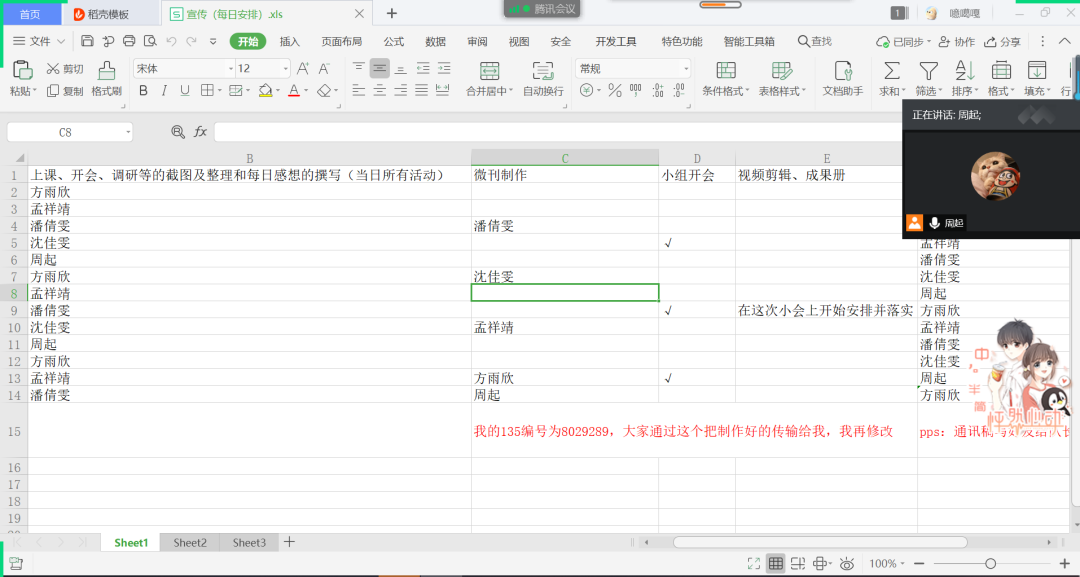The image size is (1080, 577).
Task: Click the Redo arrow icon
Action: pos(191,41)
